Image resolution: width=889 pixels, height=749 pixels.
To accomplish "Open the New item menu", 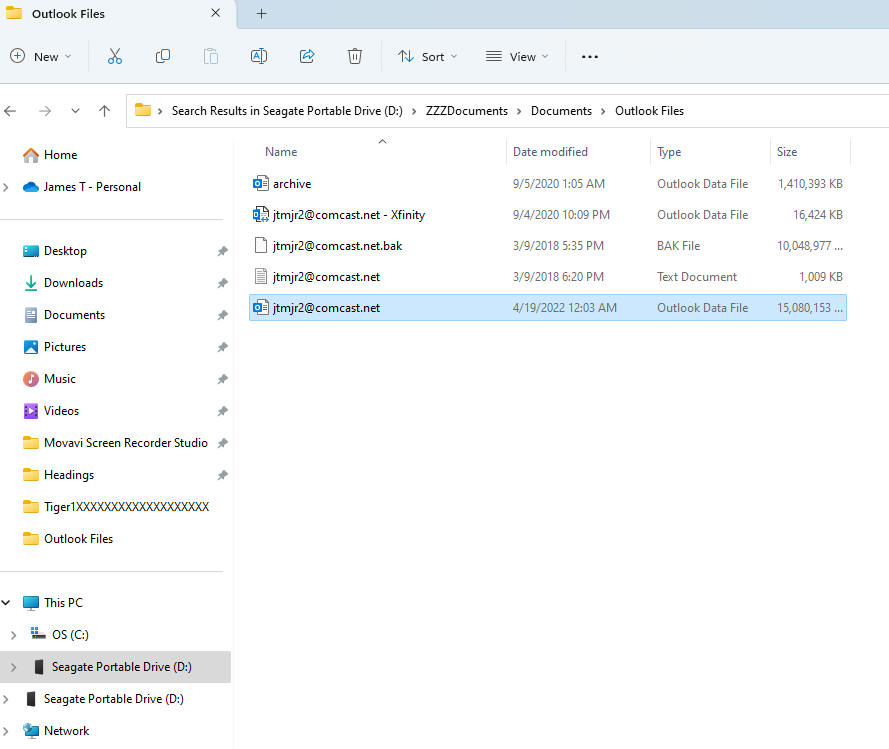I will tap(41, 57).
